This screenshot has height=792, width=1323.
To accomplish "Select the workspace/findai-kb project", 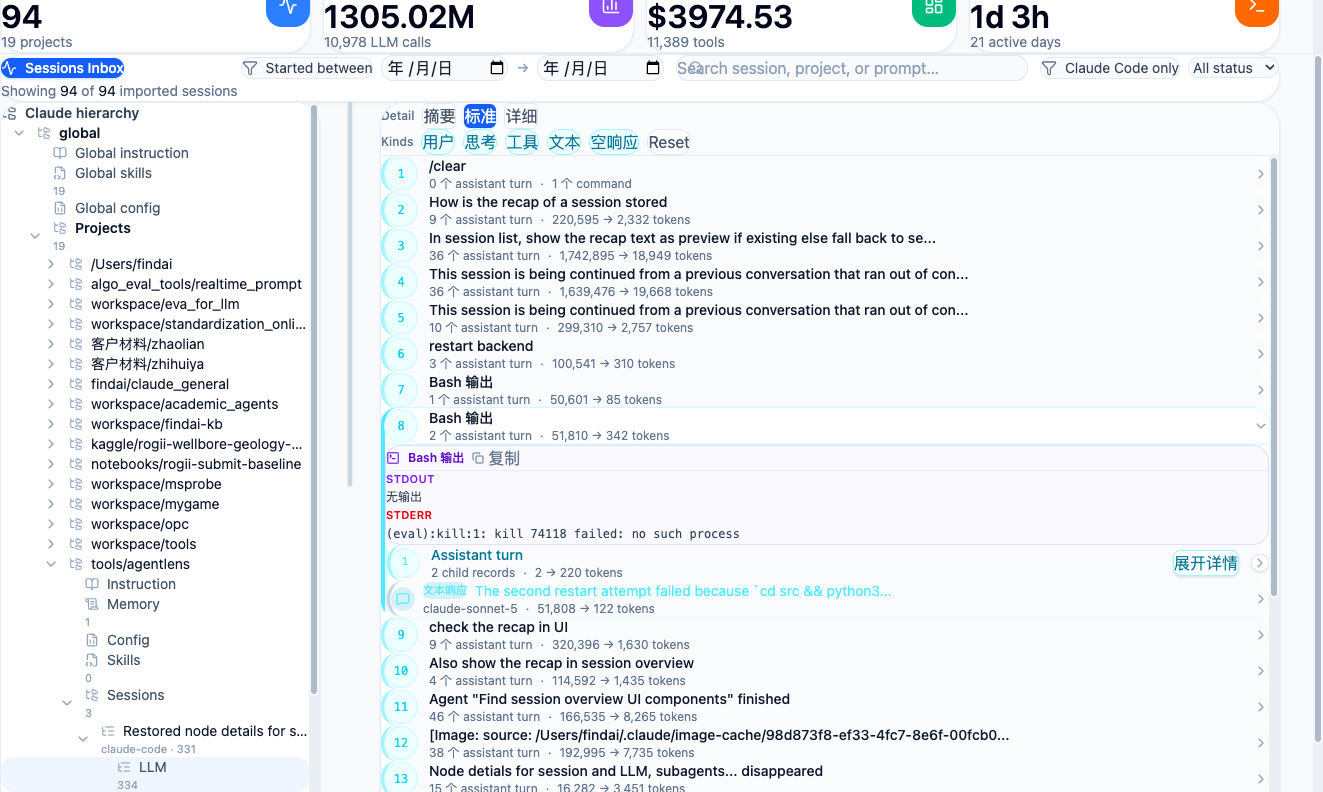I will (156, 424).
